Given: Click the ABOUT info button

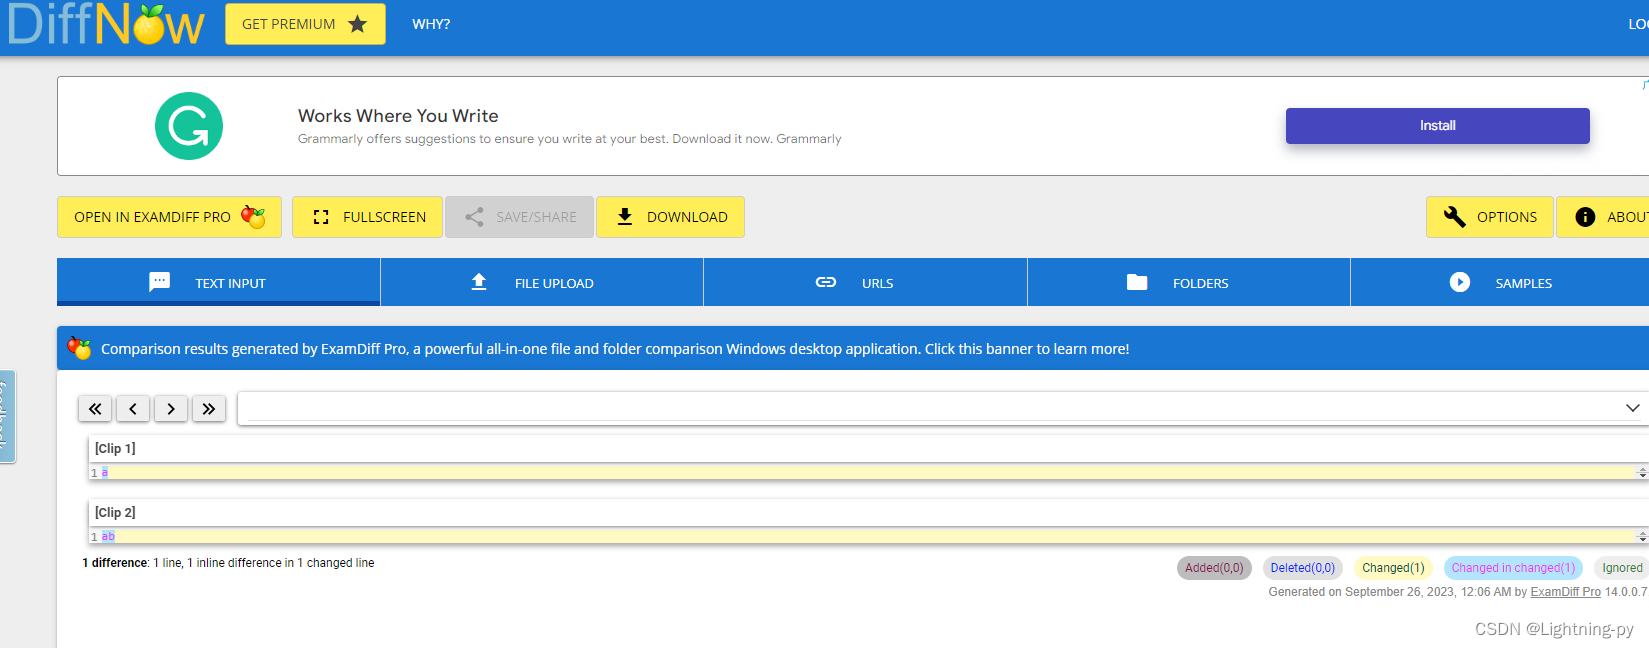Looking at the screenshot, I should 1604,217.
